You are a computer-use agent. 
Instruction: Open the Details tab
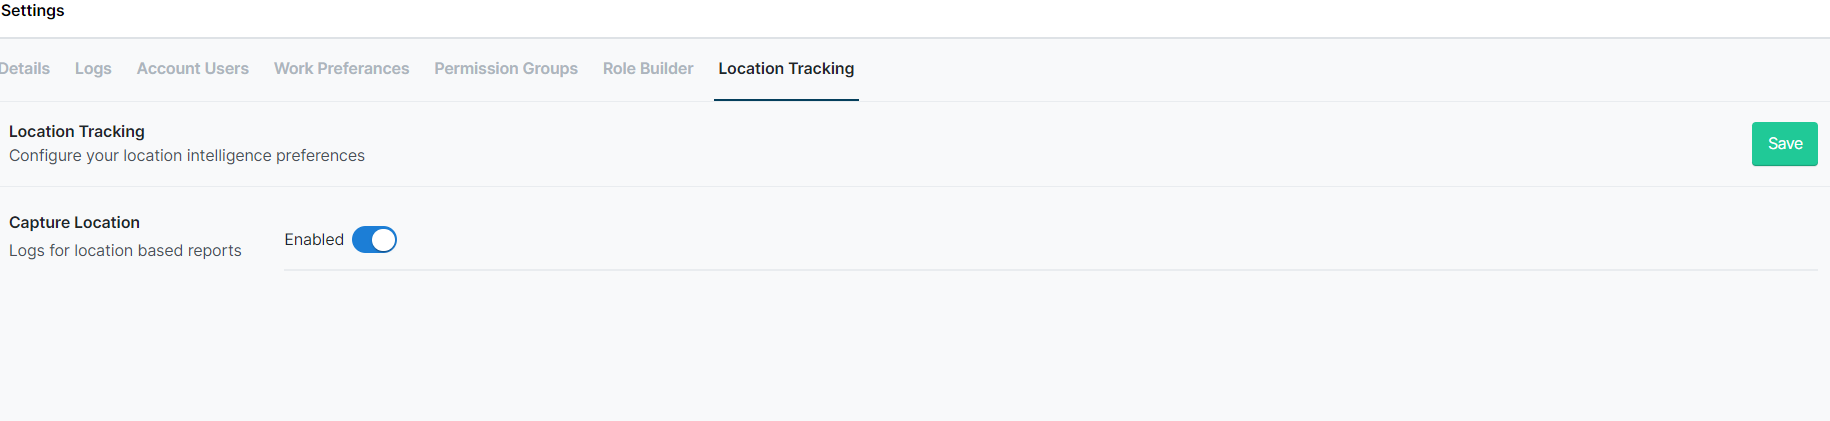tap(25, 69)
